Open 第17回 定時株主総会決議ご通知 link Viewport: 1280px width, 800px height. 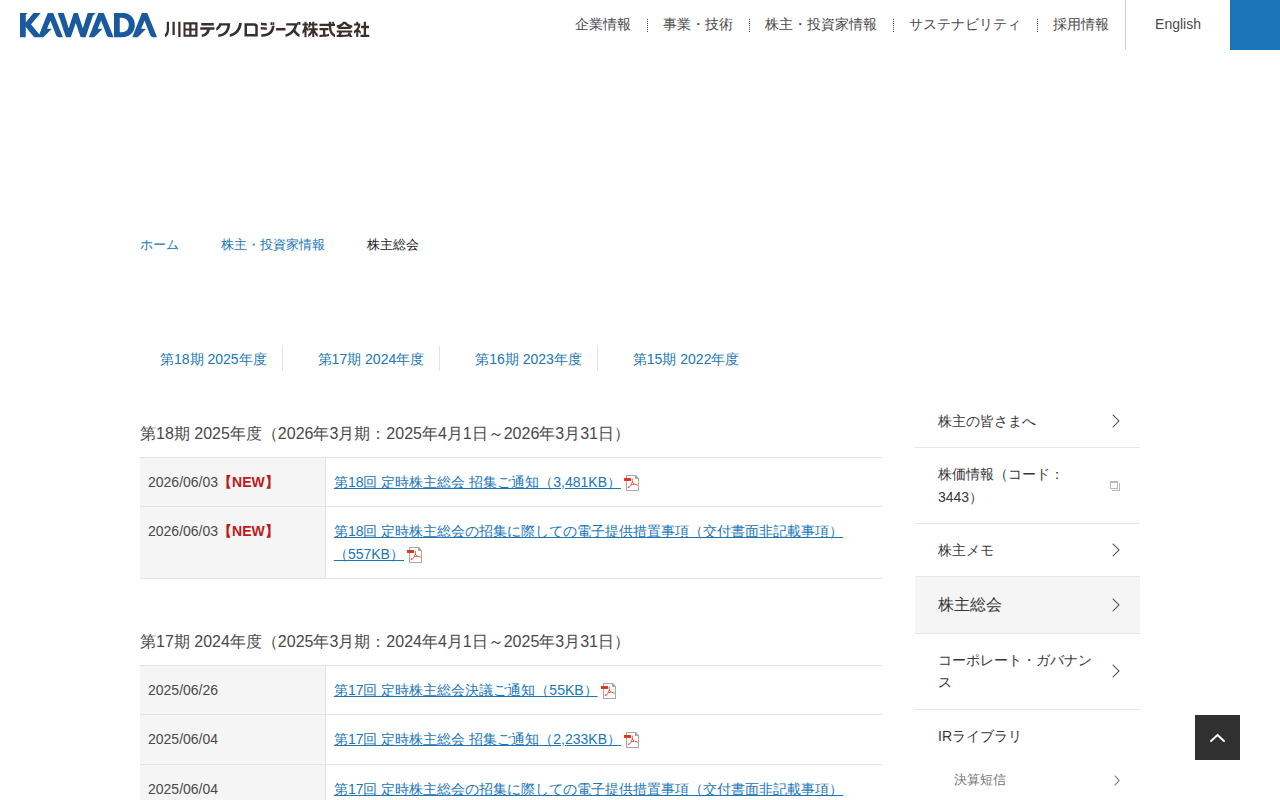[466, 690]
